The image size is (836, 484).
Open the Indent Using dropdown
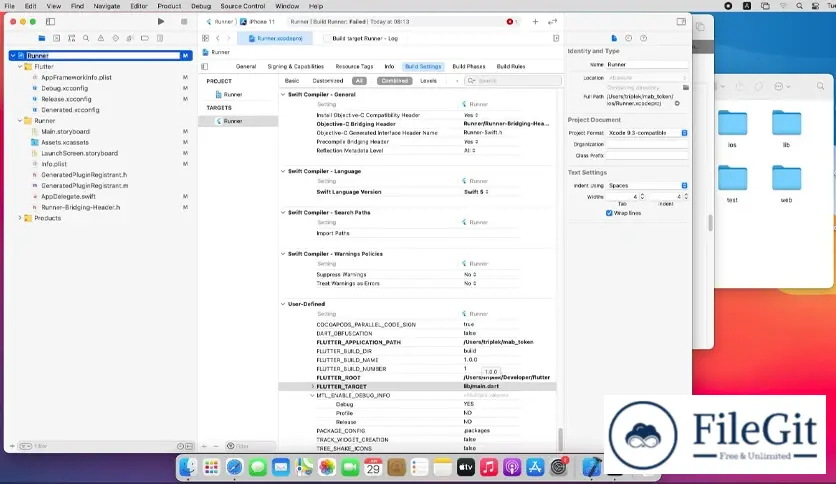point(647,185)
